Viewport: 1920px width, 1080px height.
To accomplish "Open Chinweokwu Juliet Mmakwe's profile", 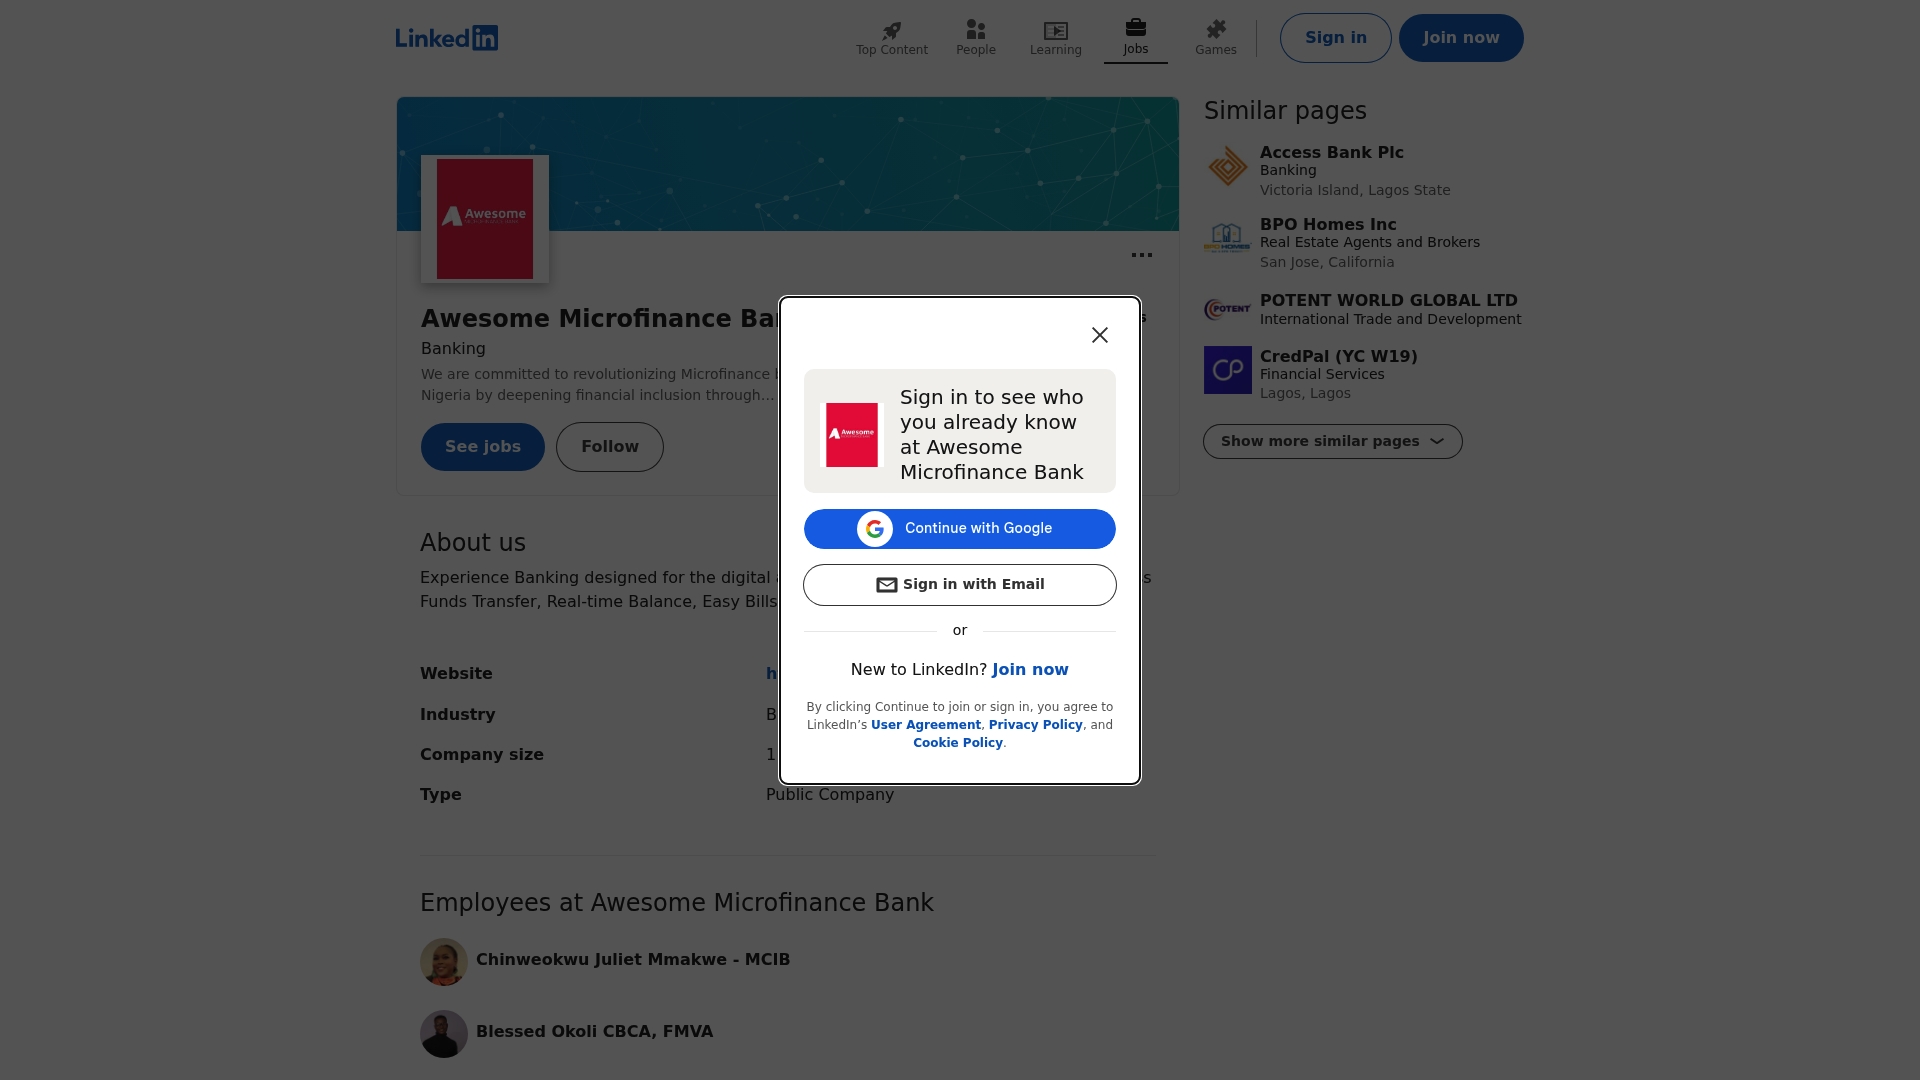I will pos(633,960).
